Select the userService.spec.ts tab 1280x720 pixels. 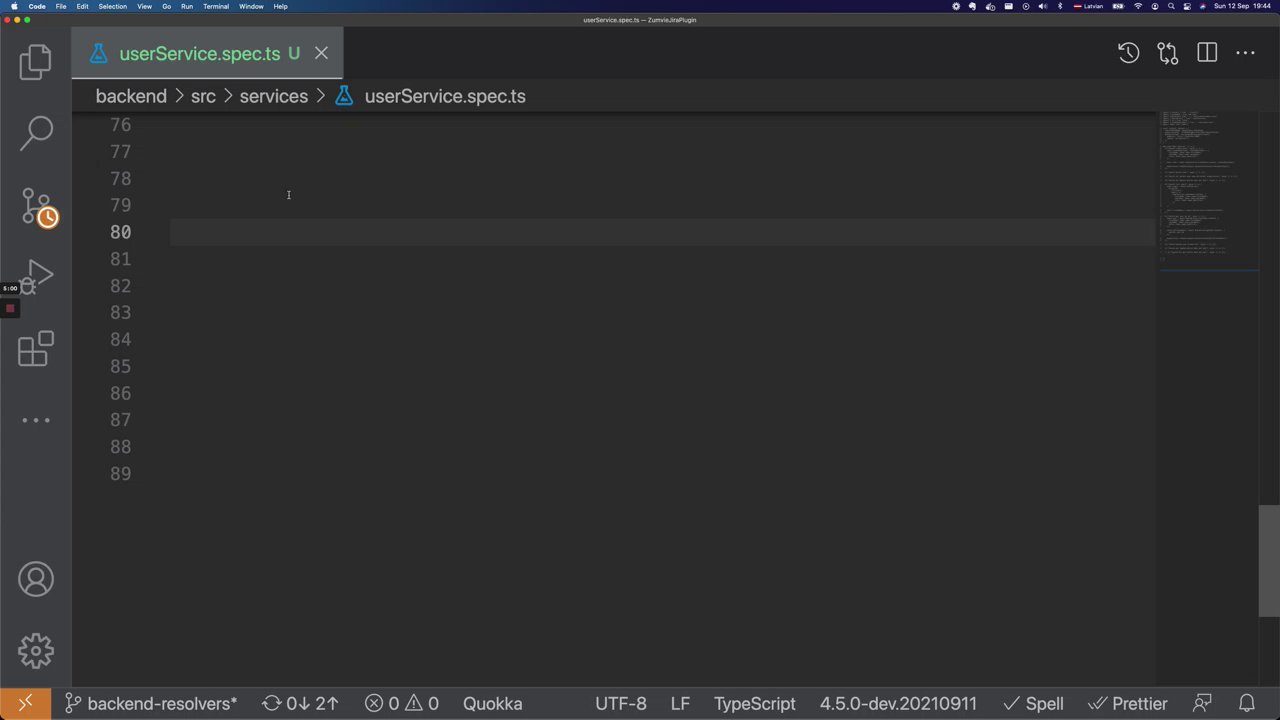click(x=207, y=53)
